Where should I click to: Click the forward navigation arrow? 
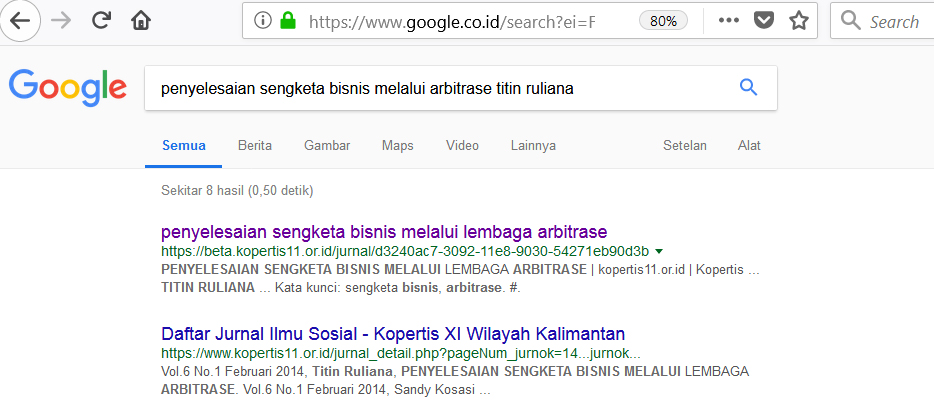(60, 20)
